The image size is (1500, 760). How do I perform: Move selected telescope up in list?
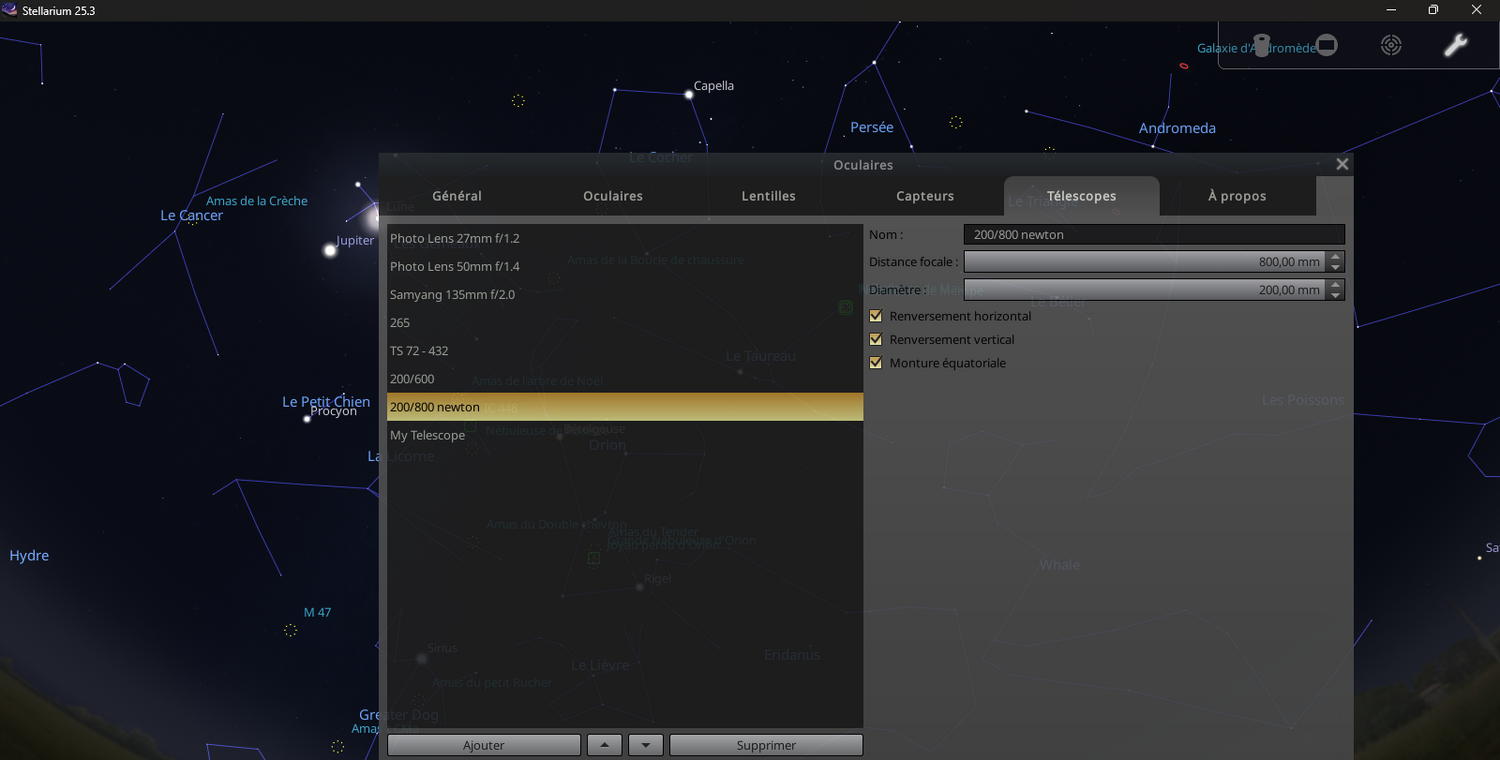click(x=604, y=745)
